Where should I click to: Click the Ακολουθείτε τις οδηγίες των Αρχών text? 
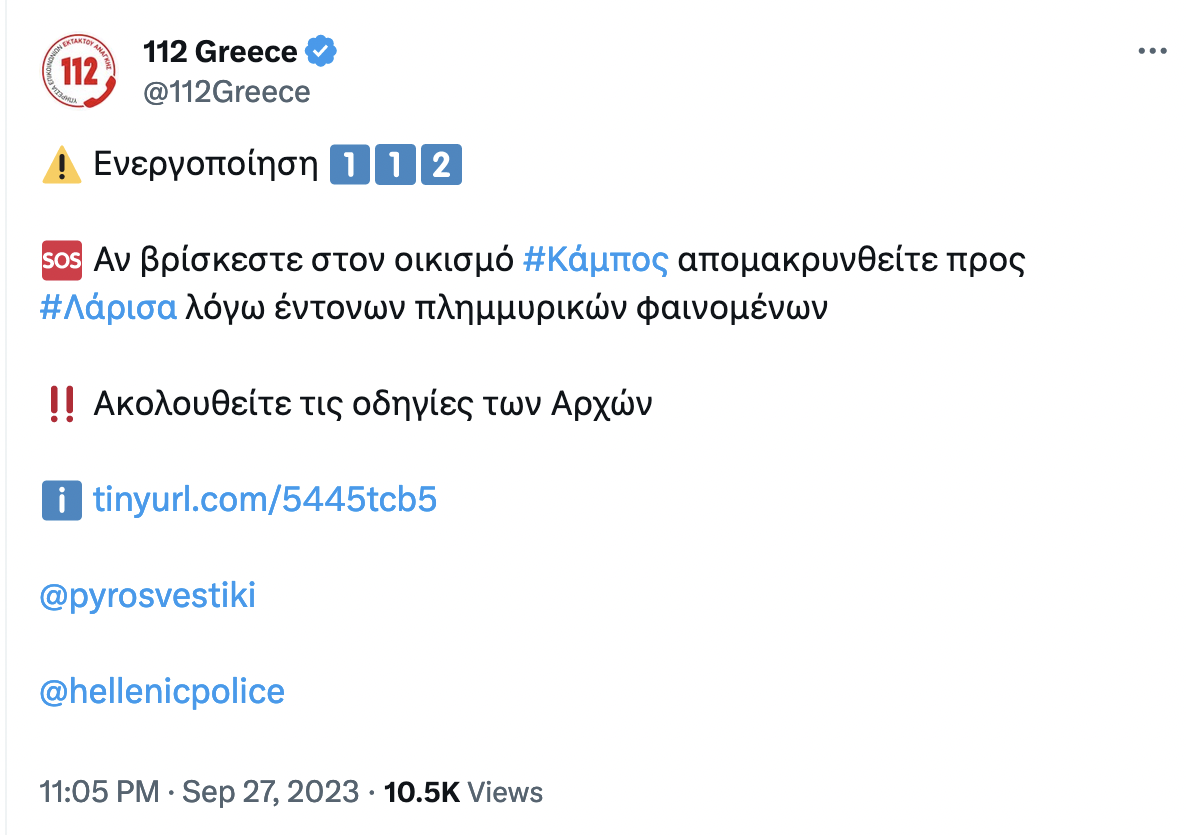372,405
